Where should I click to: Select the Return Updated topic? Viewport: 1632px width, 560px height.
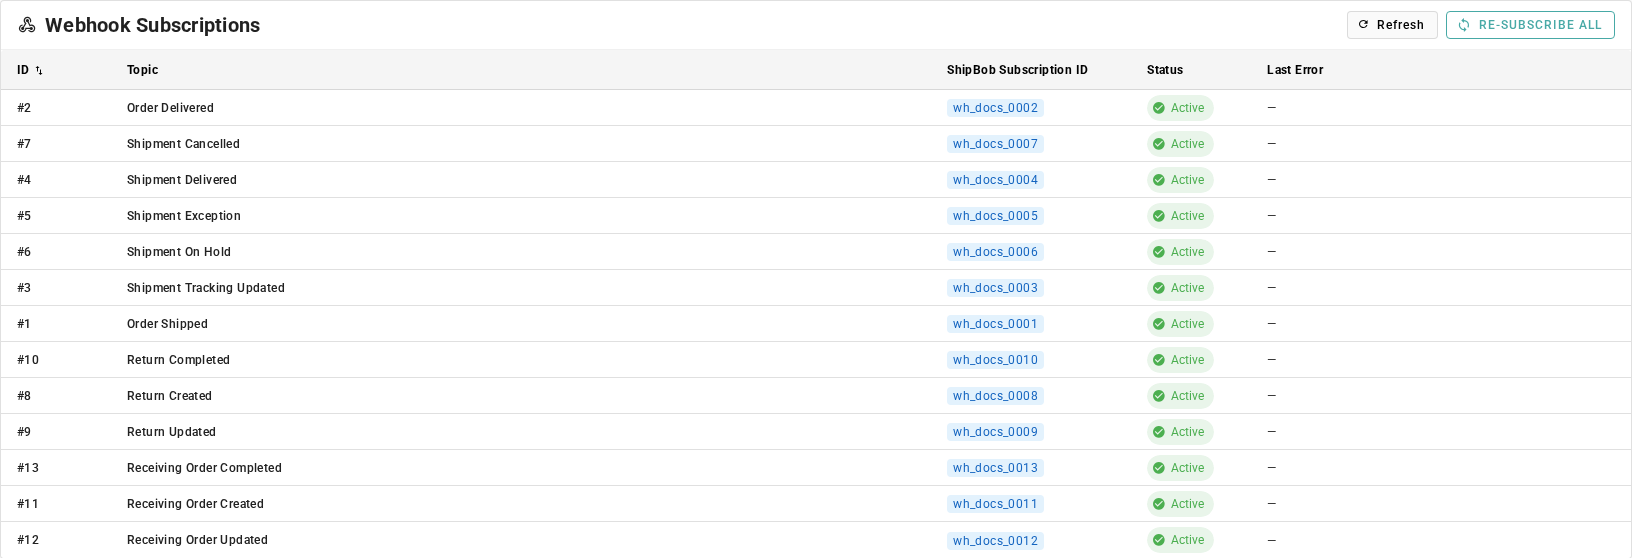[171, 432]
